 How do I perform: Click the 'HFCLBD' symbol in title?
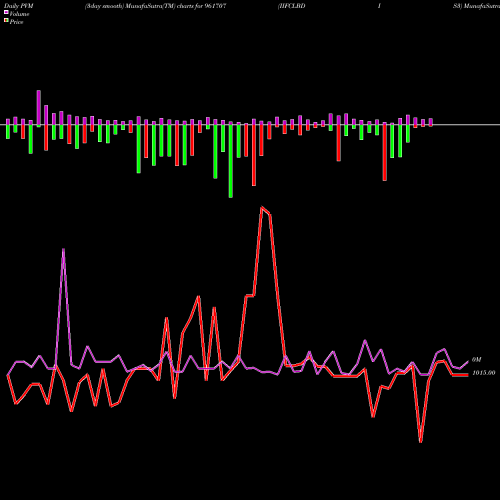(x=292, y=6)
